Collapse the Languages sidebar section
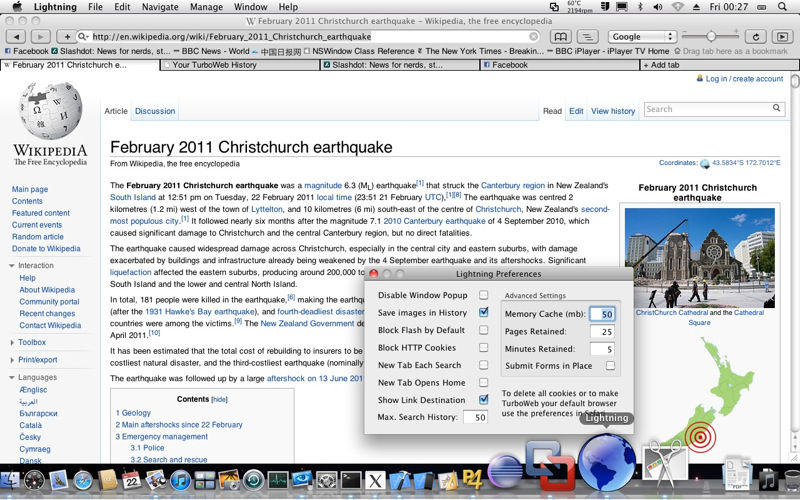 pyautogui.click(x=12, y=378)
